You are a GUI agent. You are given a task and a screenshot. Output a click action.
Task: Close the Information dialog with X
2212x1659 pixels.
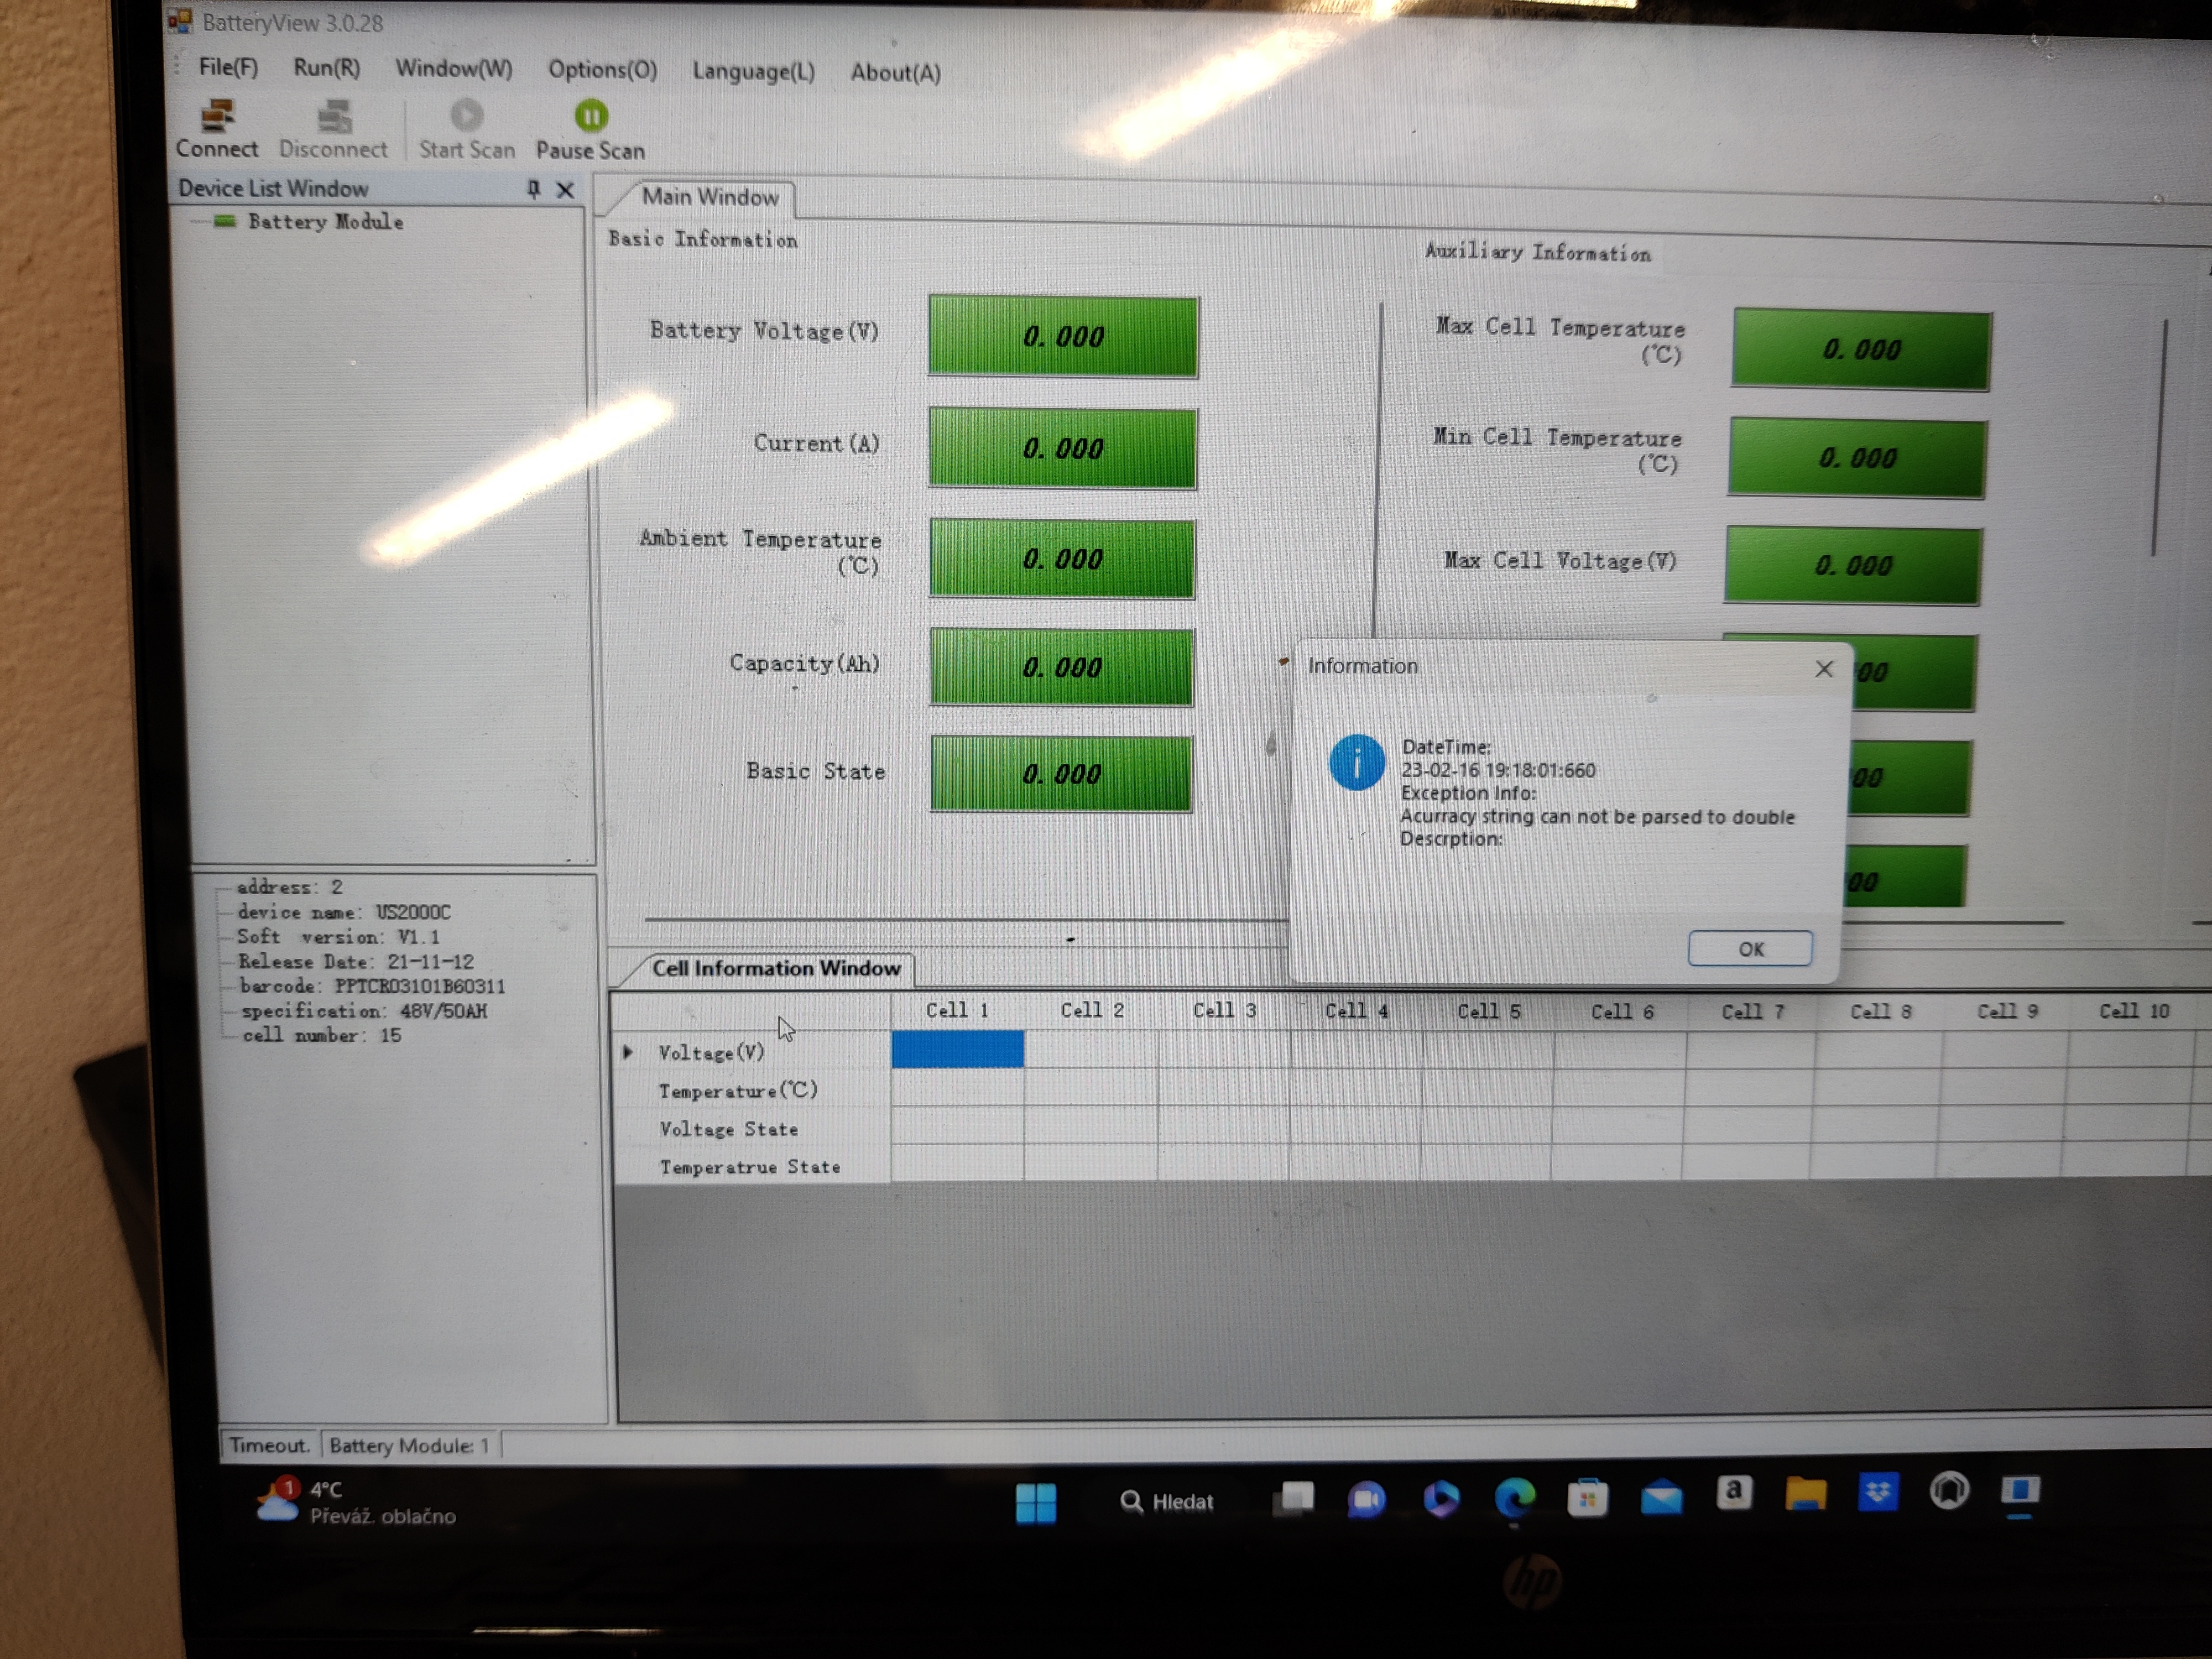1823,669
